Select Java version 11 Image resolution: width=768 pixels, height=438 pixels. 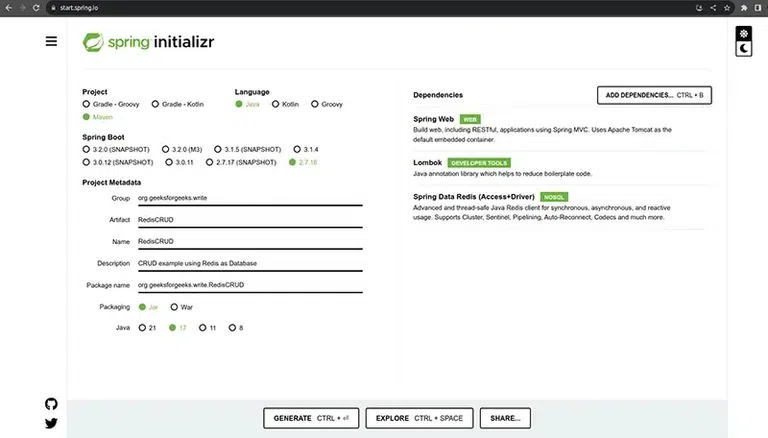[207, 328]
